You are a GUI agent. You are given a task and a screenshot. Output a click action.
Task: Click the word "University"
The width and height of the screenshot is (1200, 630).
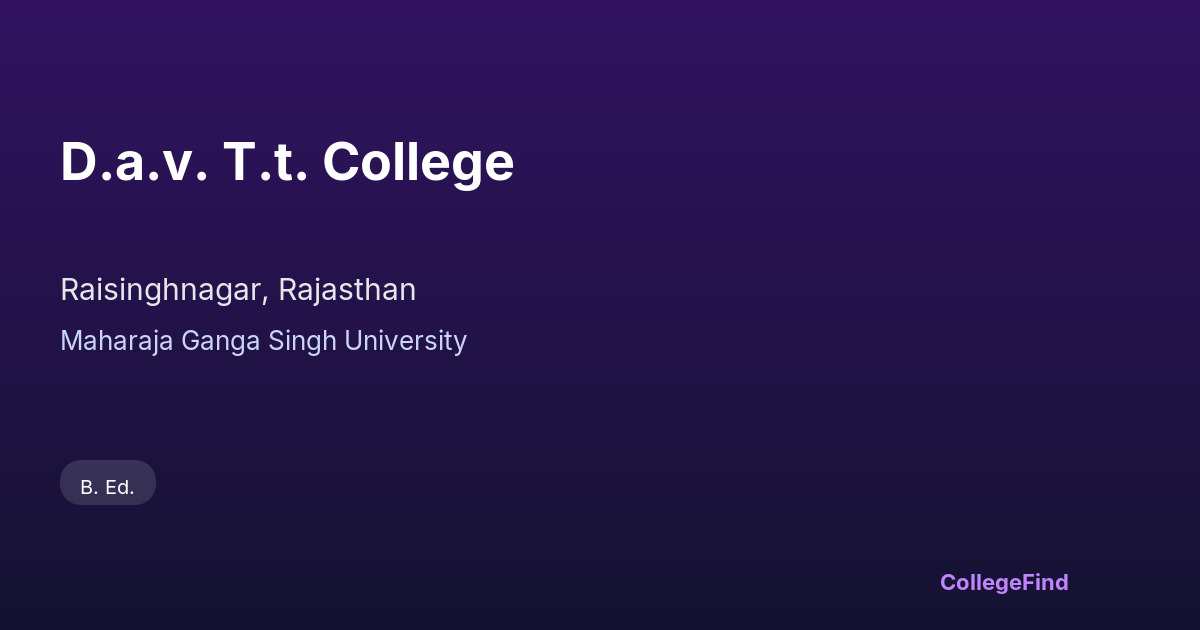[405, 341]
